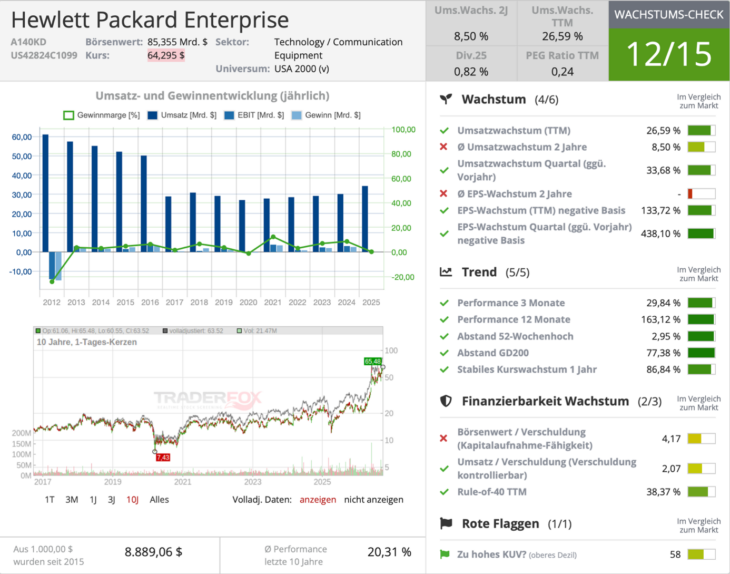Select the 1T chart timeframe

[49, 500]
